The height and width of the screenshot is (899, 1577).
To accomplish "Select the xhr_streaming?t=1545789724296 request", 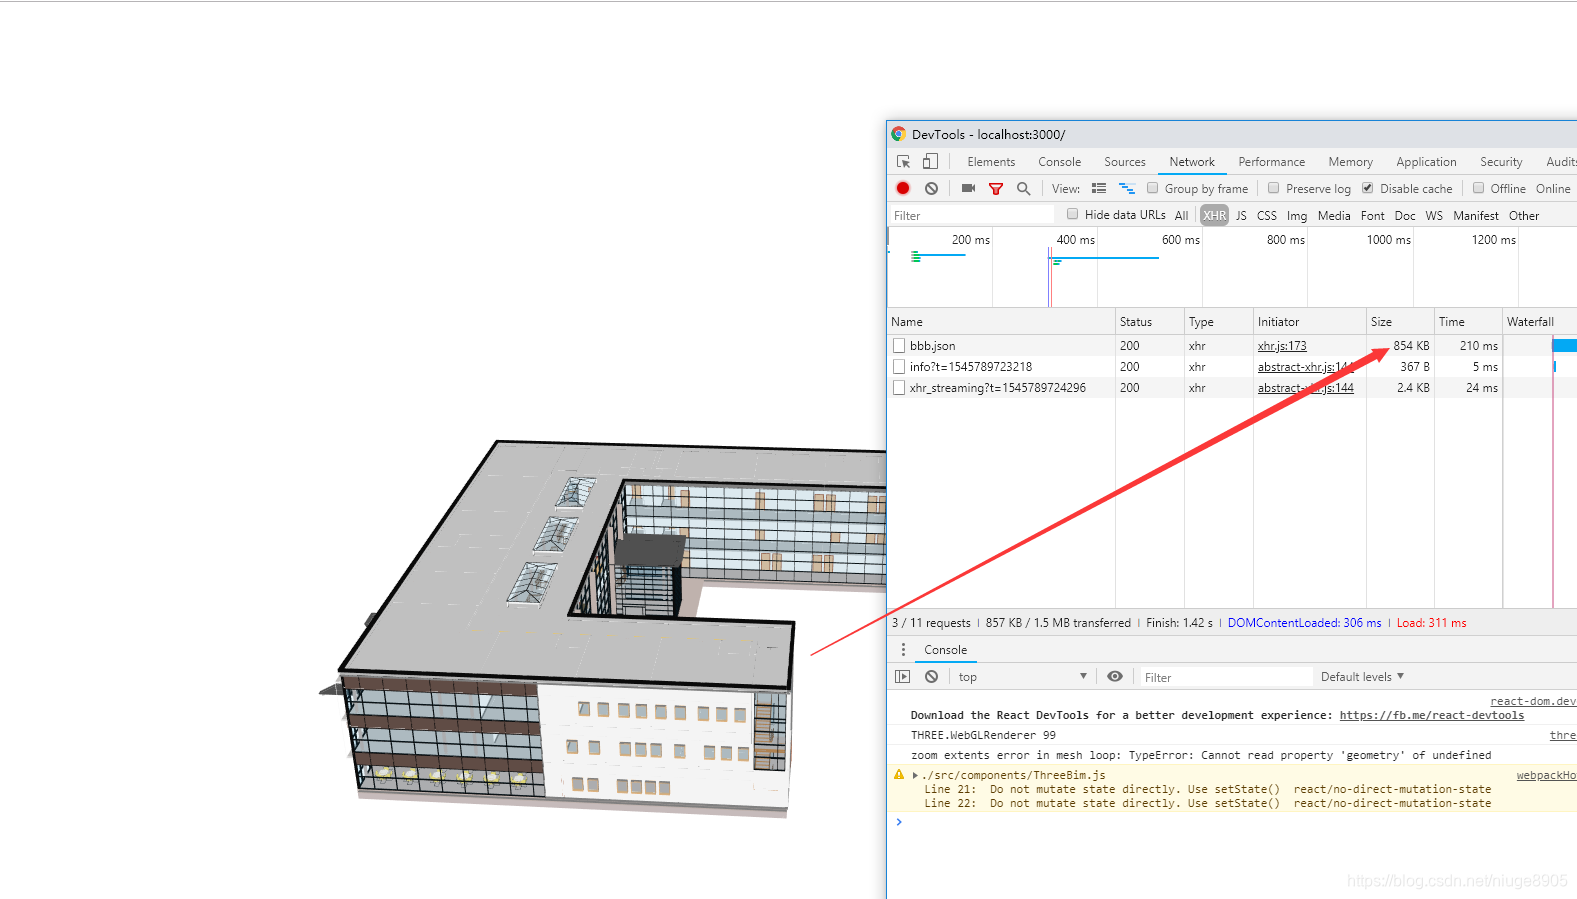I will pyautogui.click(x=997, y=388).
